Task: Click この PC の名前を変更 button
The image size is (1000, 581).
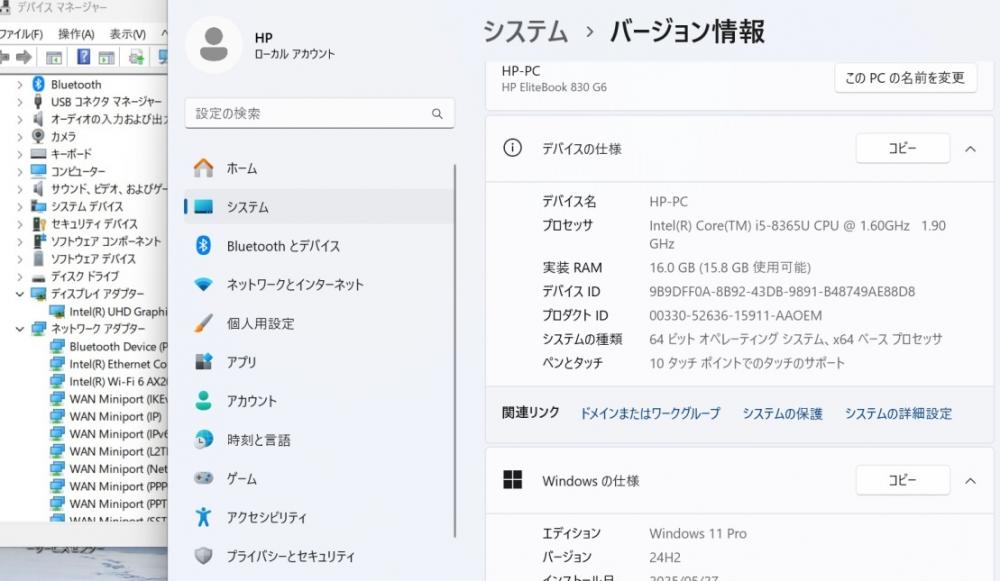Action: pos(906,78)
